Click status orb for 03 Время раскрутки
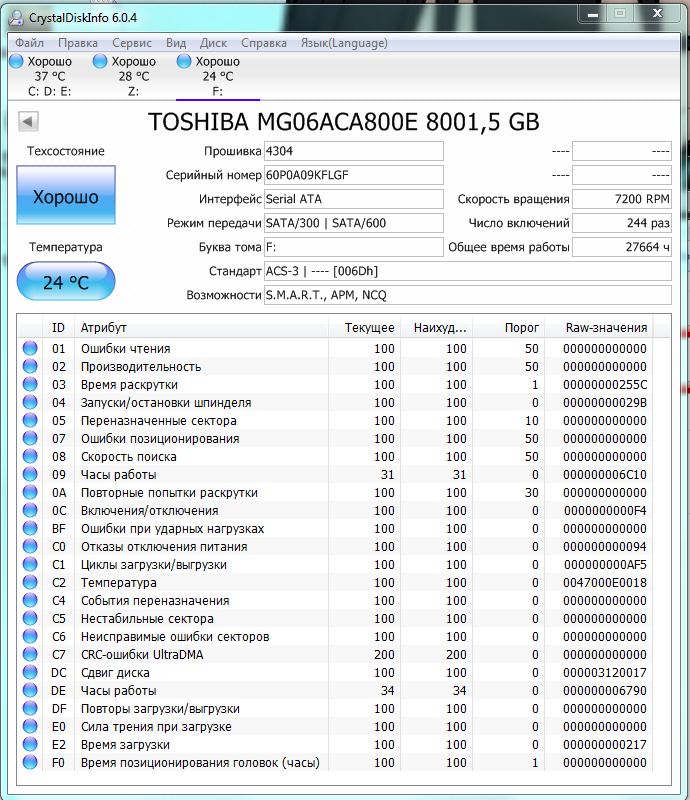 30,384
